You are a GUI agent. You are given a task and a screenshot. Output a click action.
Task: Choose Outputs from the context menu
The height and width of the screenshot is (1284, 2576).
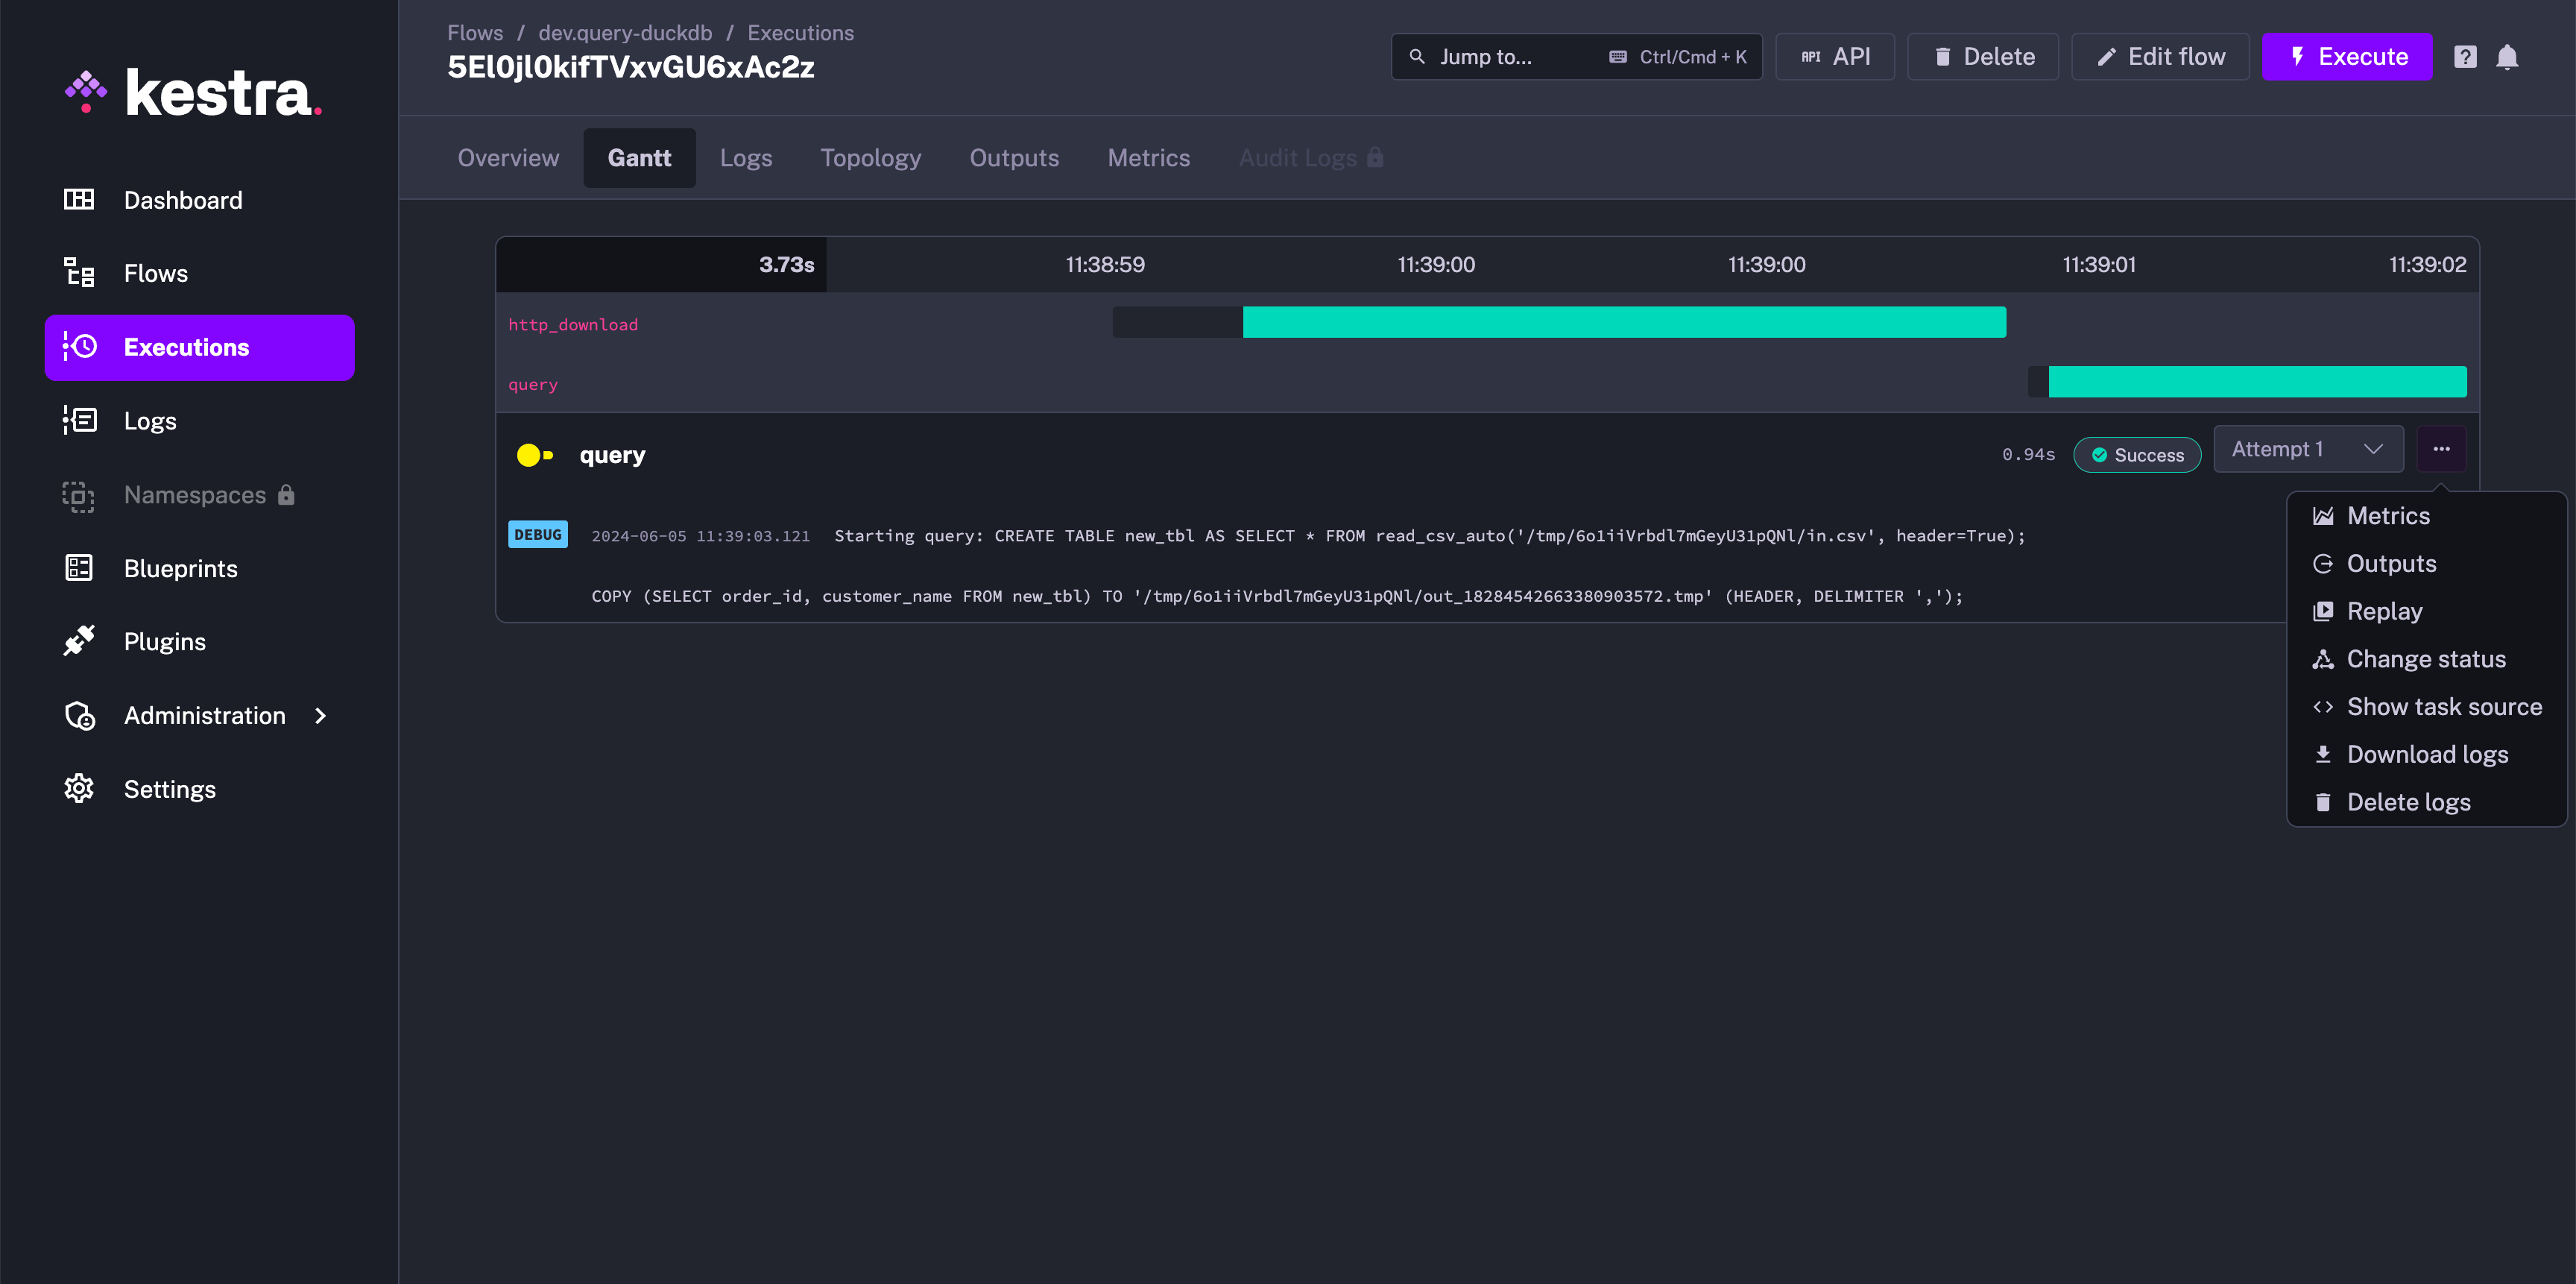[x=2427, y=564]
